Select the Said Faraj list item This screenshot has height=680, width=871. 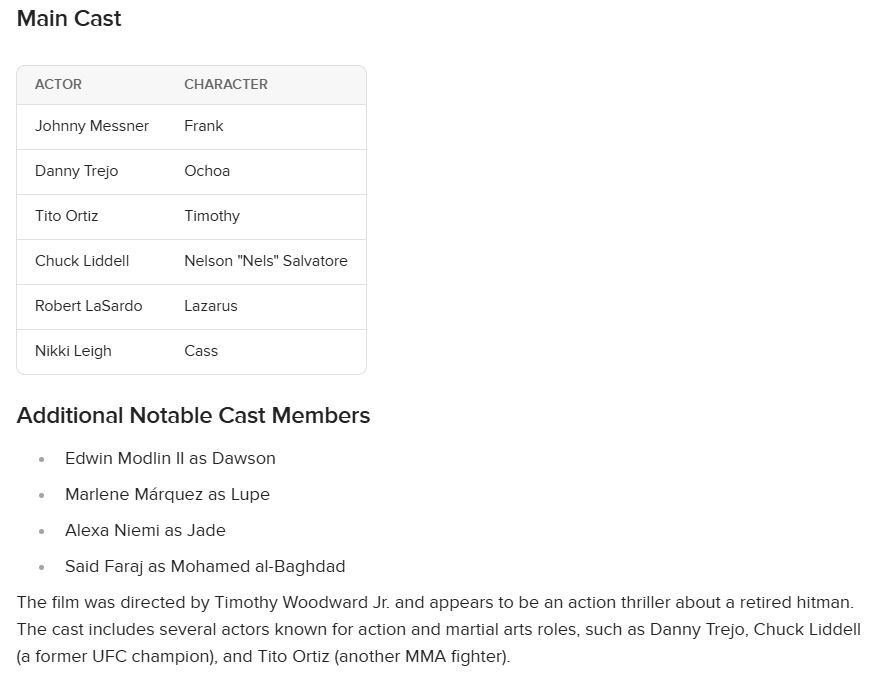(205, 567)
